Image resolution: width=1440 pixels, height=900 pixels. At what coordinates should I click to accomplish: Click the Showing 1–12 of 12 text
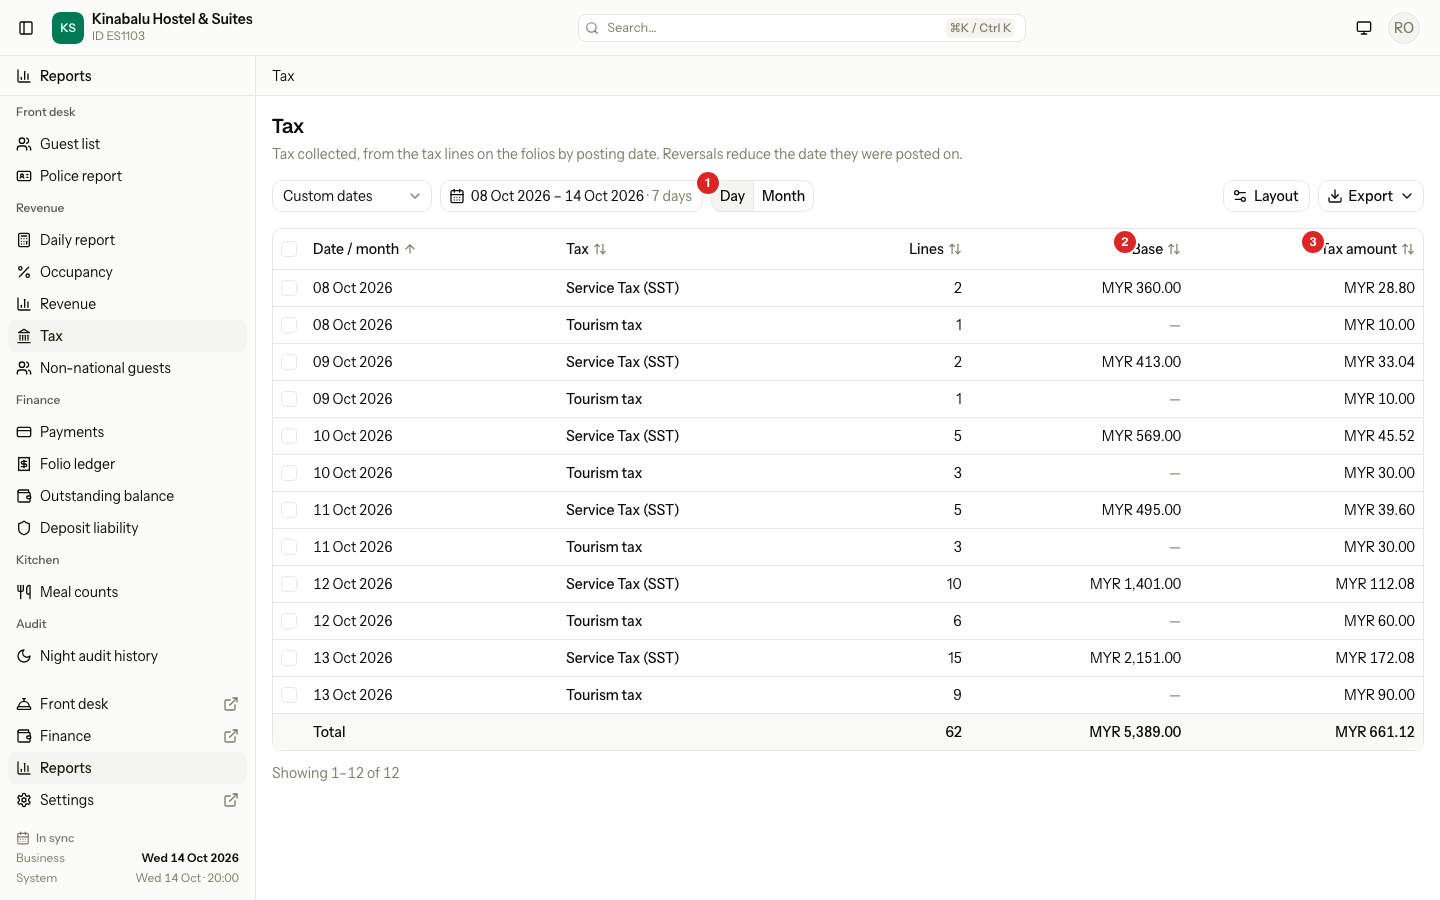tap(336, 773)
